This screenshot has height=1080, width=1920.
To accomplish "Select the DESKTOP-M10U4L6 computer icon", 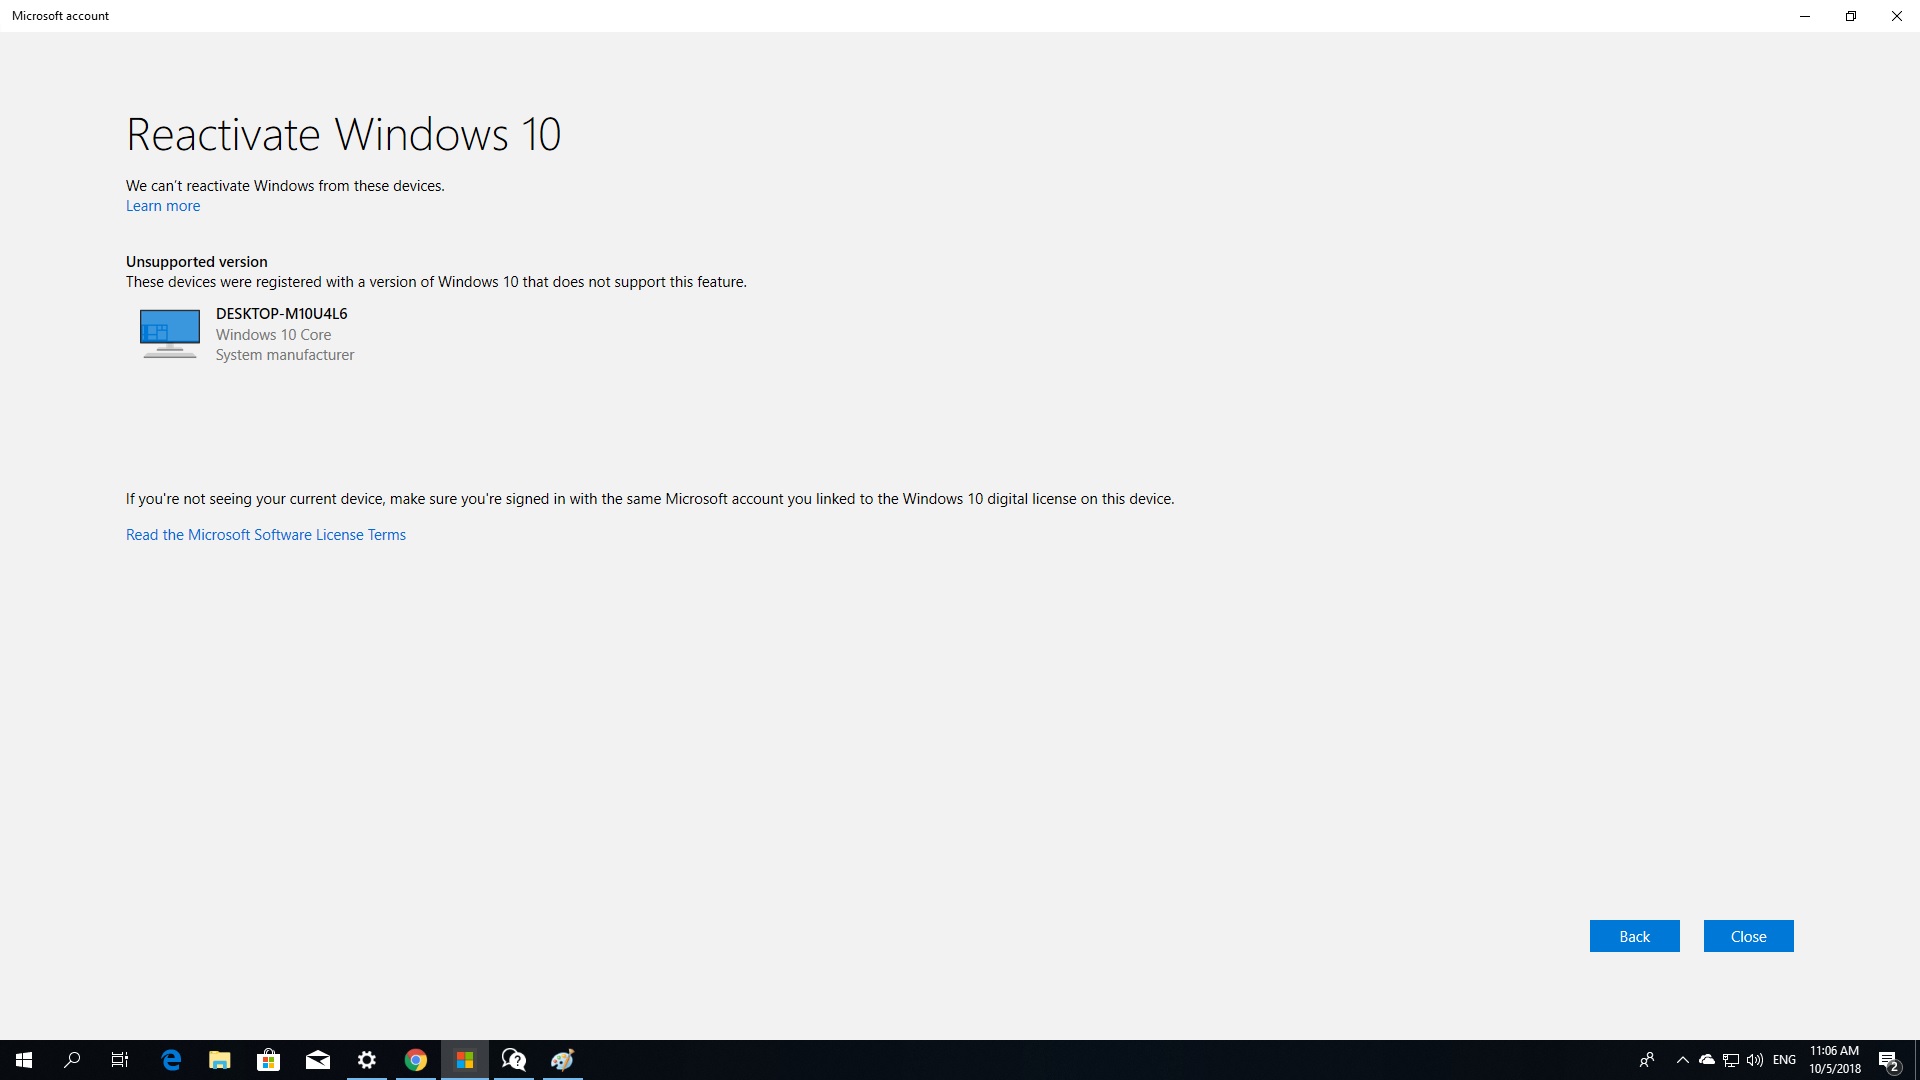I will click(170, 333).
